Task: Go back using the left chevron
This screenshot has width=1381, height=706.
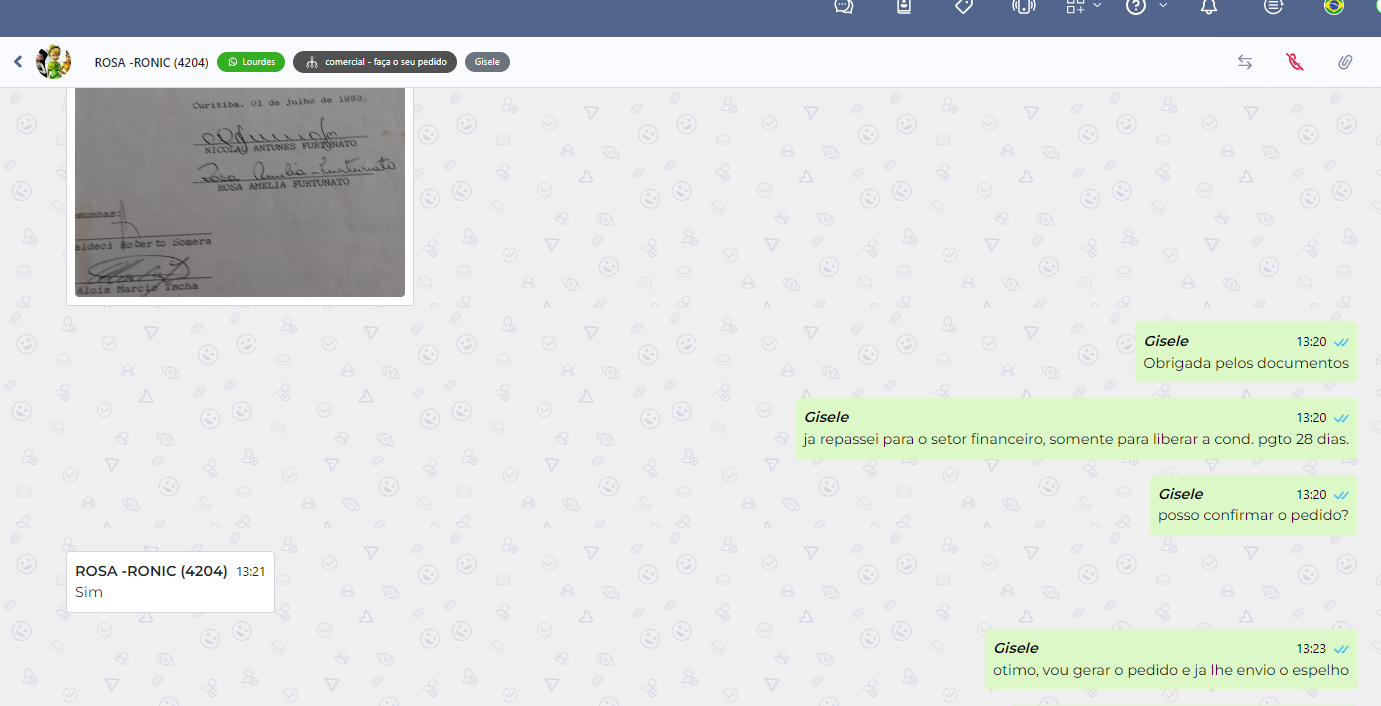Action: coord(18,62)
